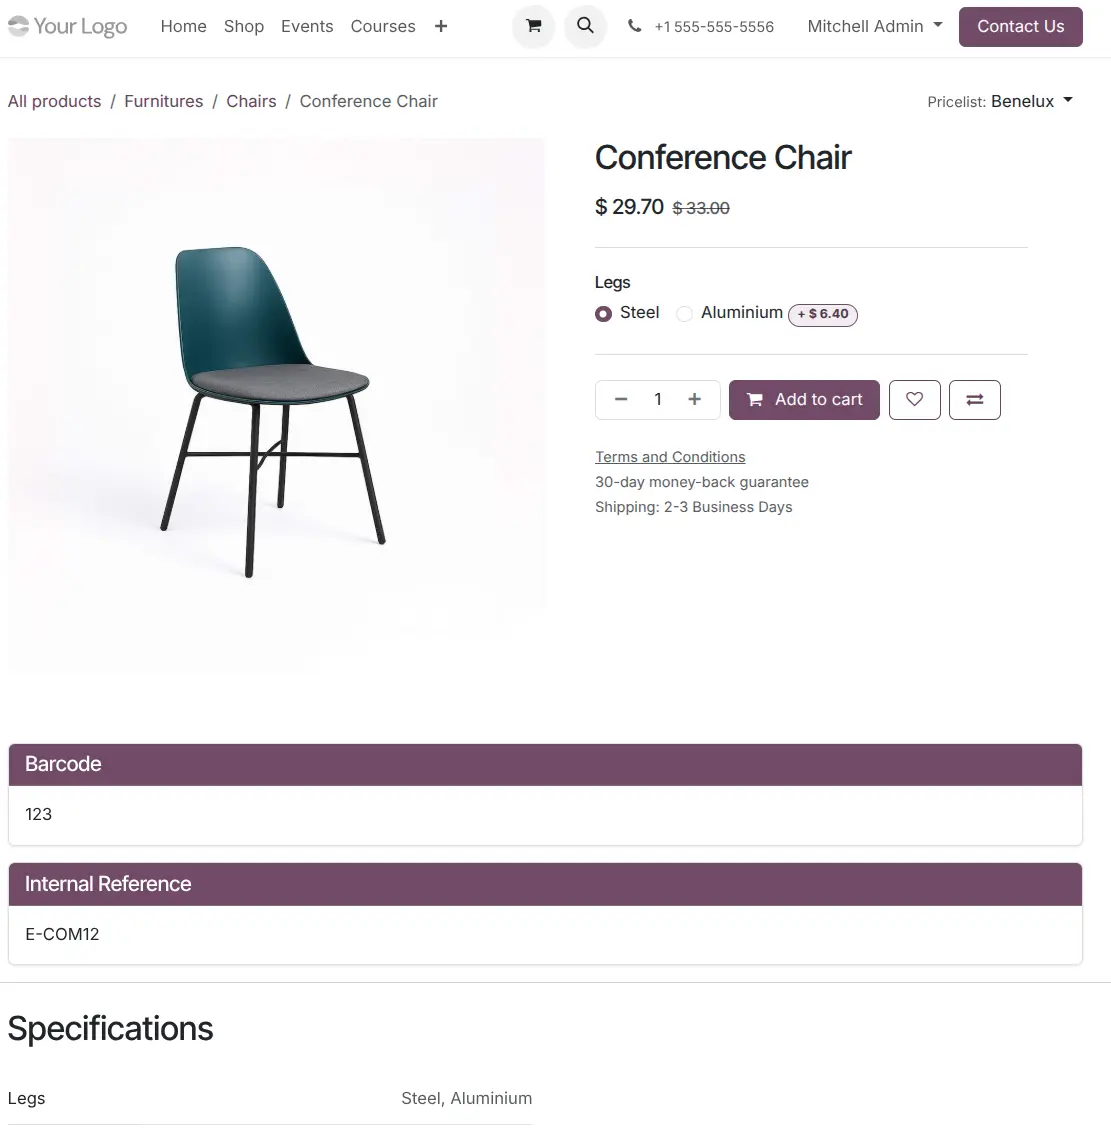Image resolution: width=1111 pixels, height=1144 pixels.
Task: Open the shopping cart icon
Action: [x=534, y=27]
